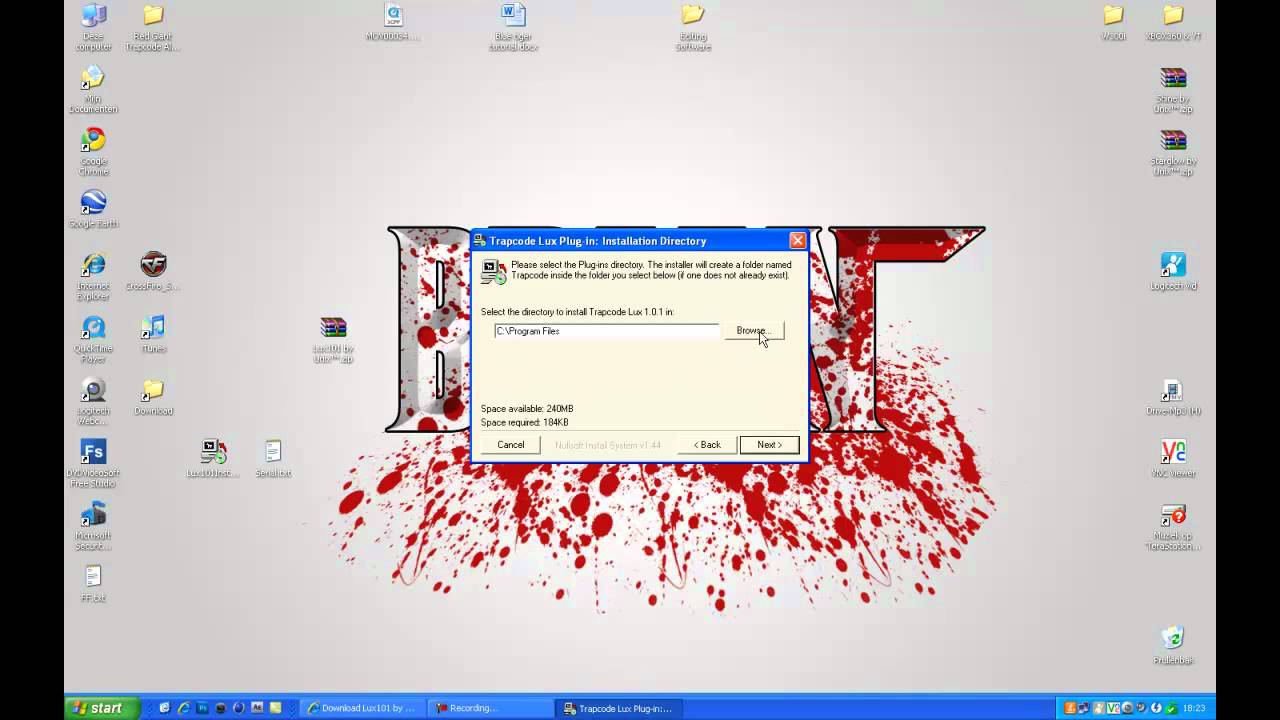Select the Google Chrome desktop icon

[93, 152]
